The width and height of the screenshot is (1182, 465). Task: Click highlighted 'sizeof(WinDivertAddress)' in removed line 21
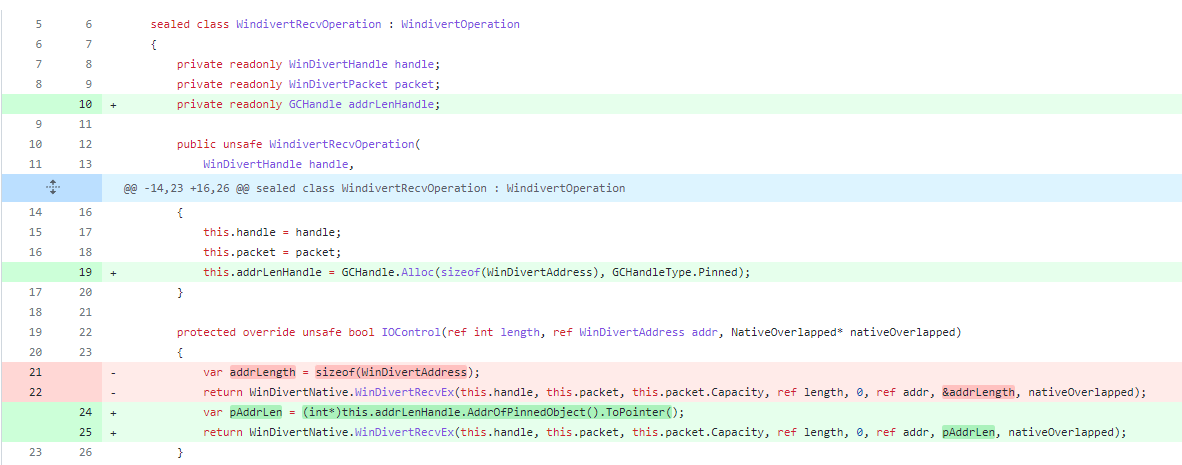click(x=393, y=372)
